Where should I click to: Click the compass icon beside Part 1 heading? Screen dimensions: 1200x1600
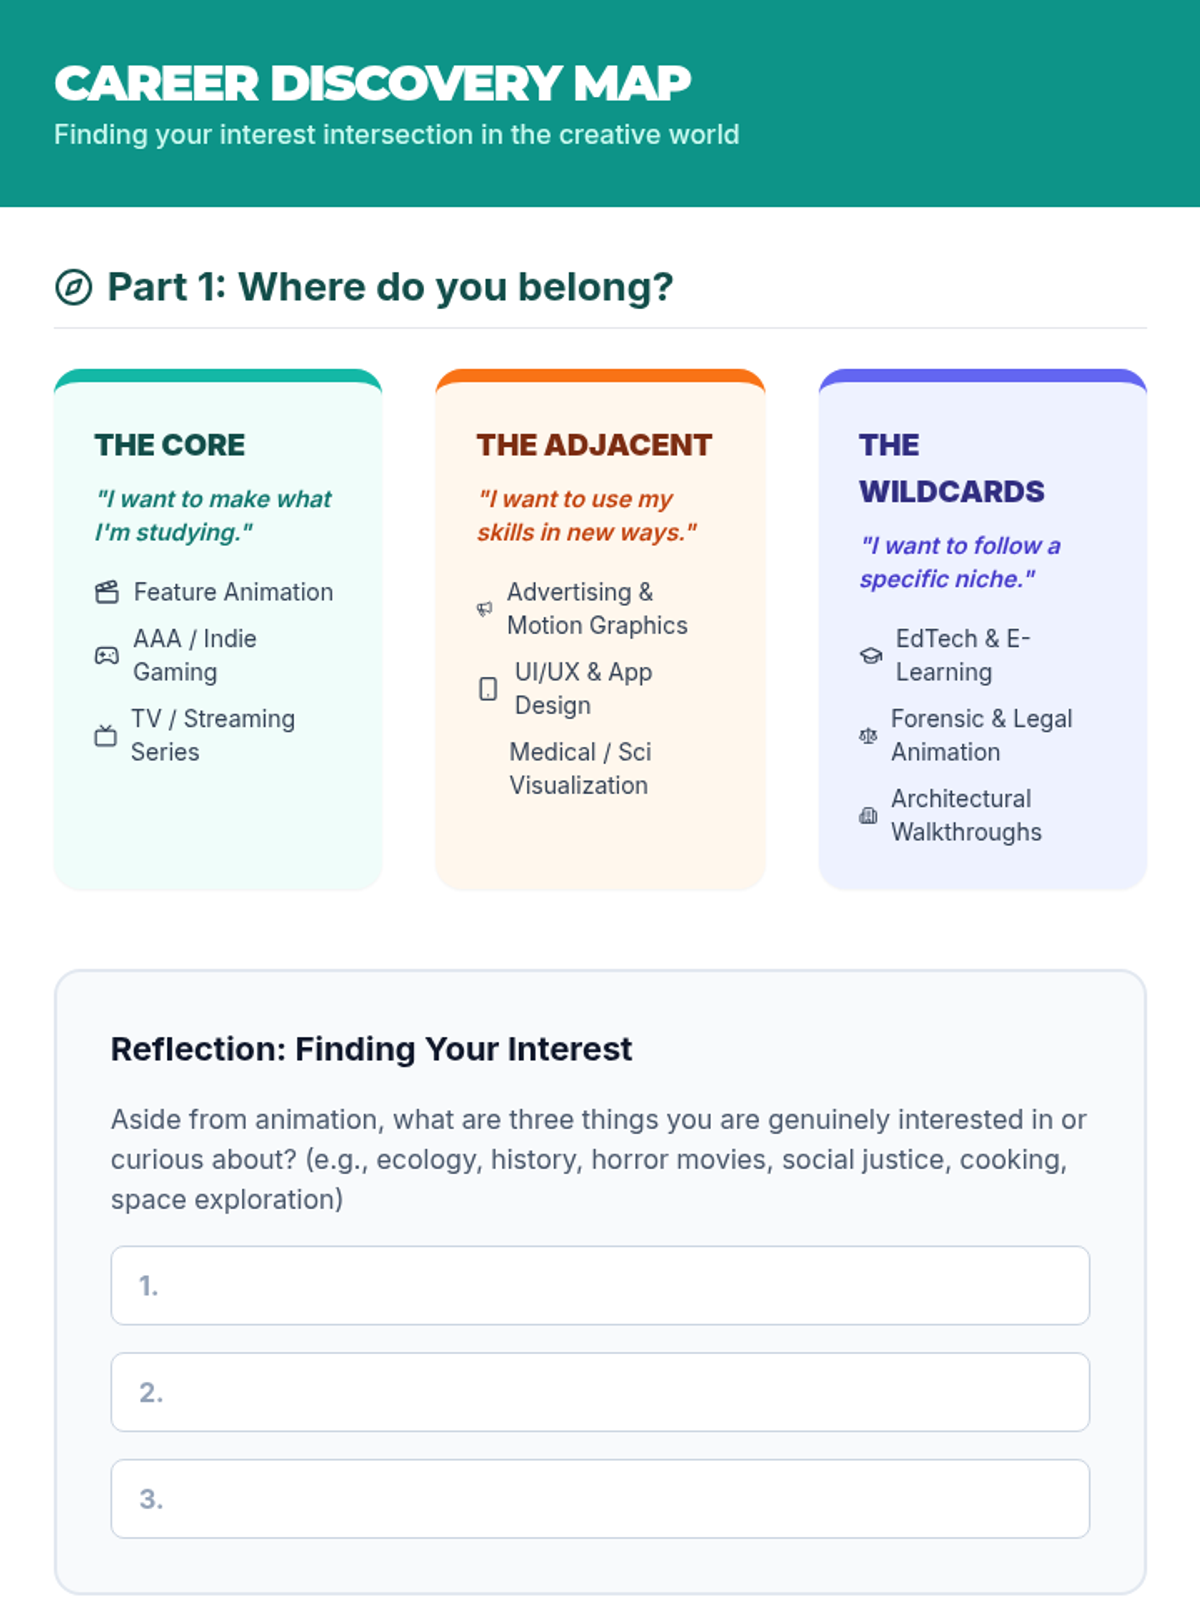[x=73, y=288]
